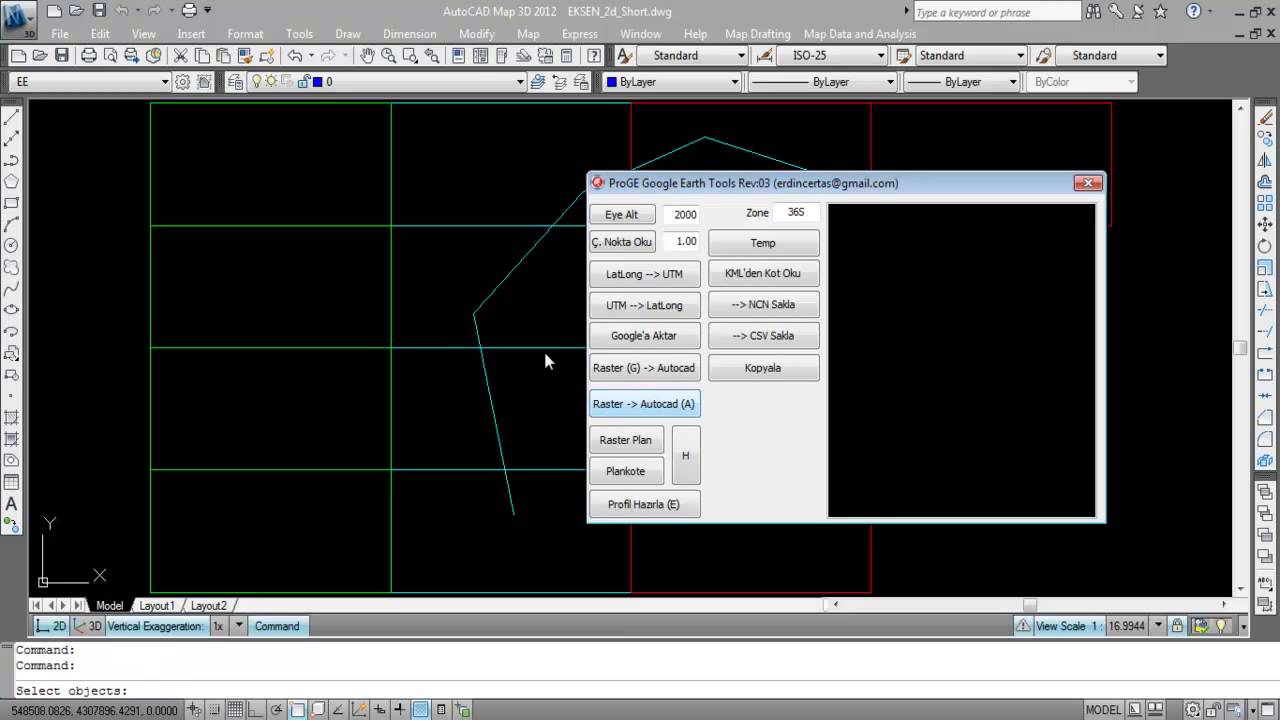Click the QuickCalc calculator icon
The width and height of the screenshot is (1280, 720).
pos(567,56)
